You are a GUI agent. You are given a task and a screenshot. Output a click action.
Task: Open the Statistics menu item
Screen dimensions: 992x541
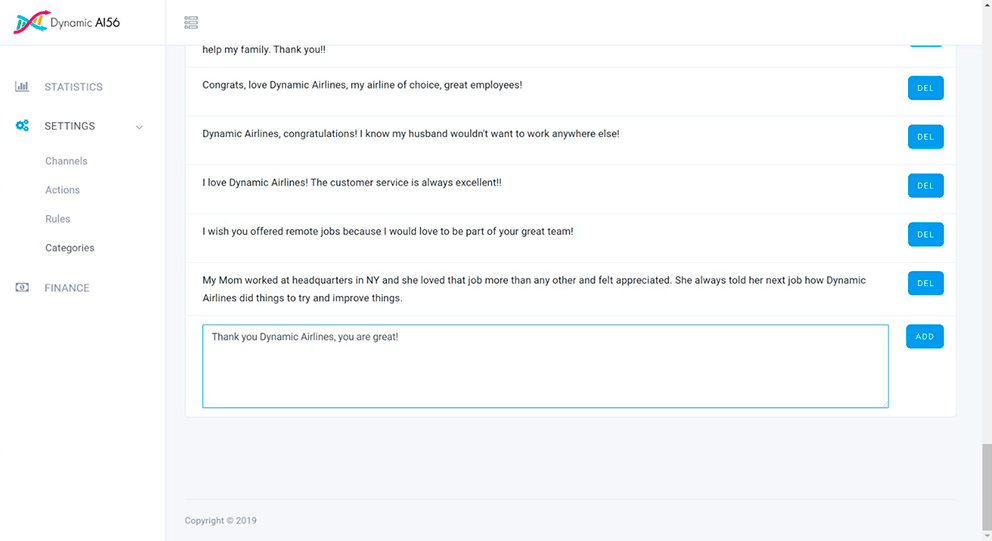(x=73, y=87)
